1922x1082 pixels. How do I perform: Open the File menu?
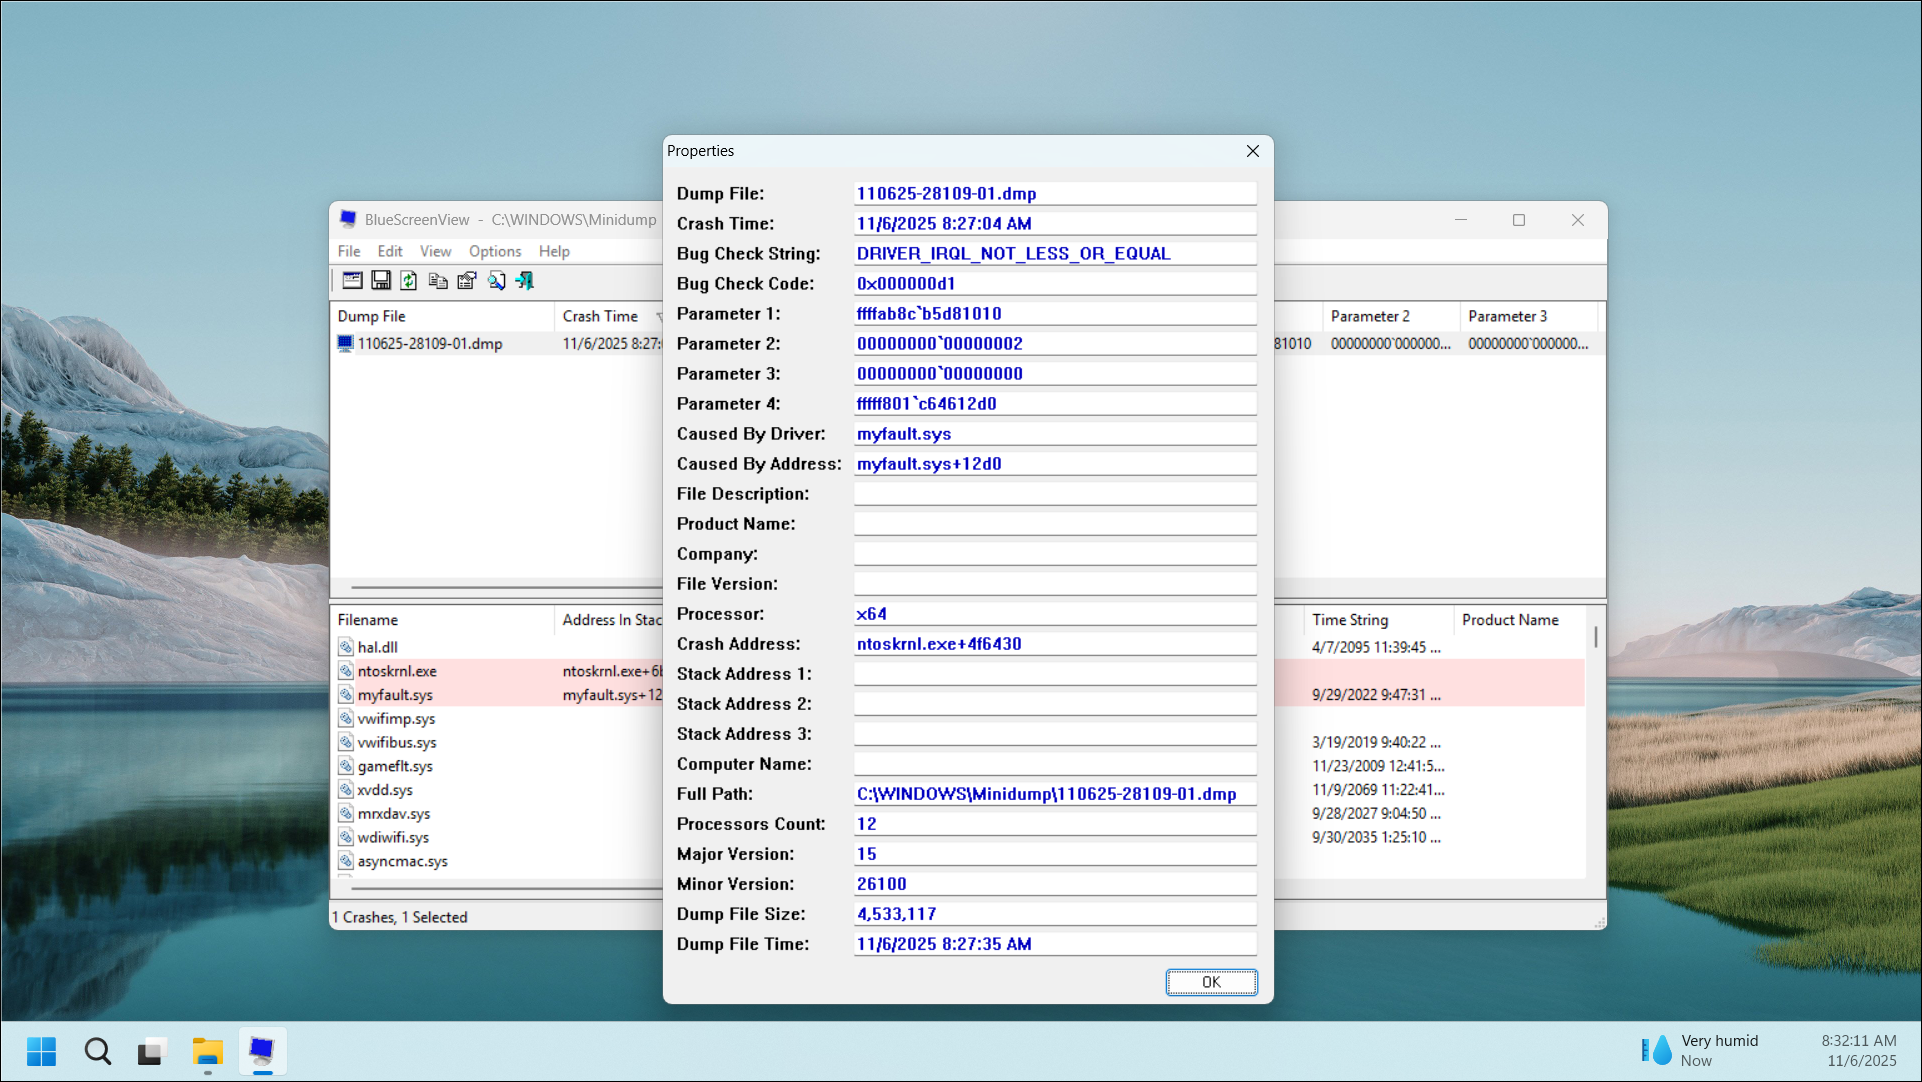click(x=349, y=251)
